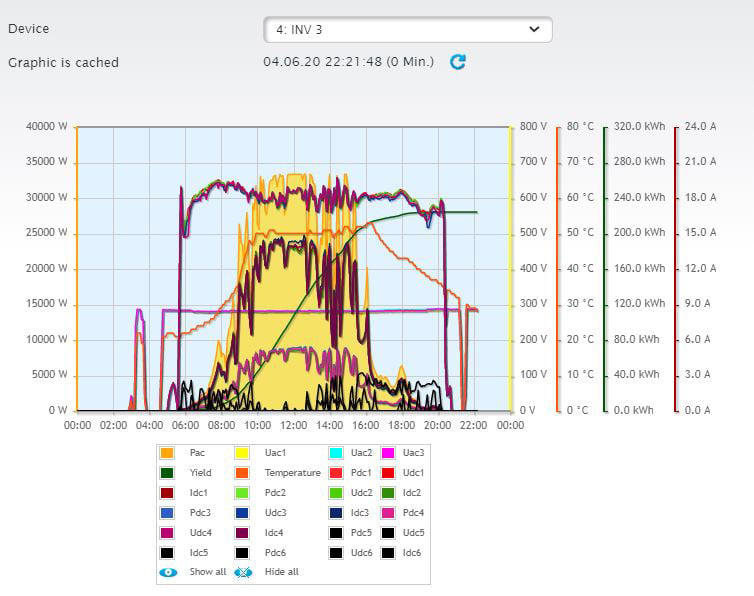Toggle the Udc6 black swatch
Viewport: 754px width, 596px height.
[336, 553]
